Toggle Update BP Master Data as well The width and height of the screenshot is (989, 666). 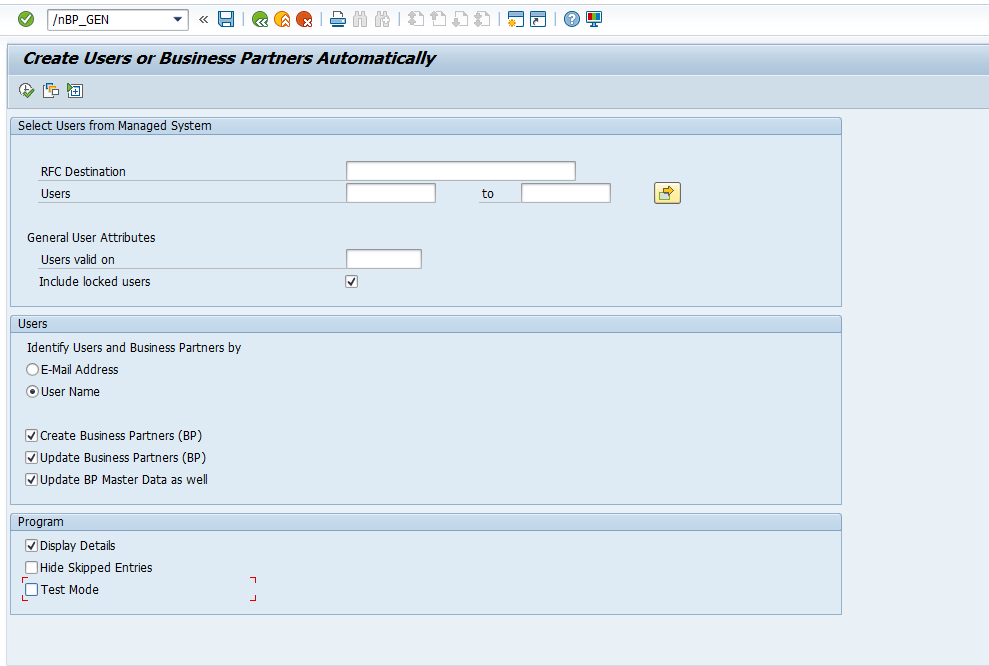[x=32, y=480]
